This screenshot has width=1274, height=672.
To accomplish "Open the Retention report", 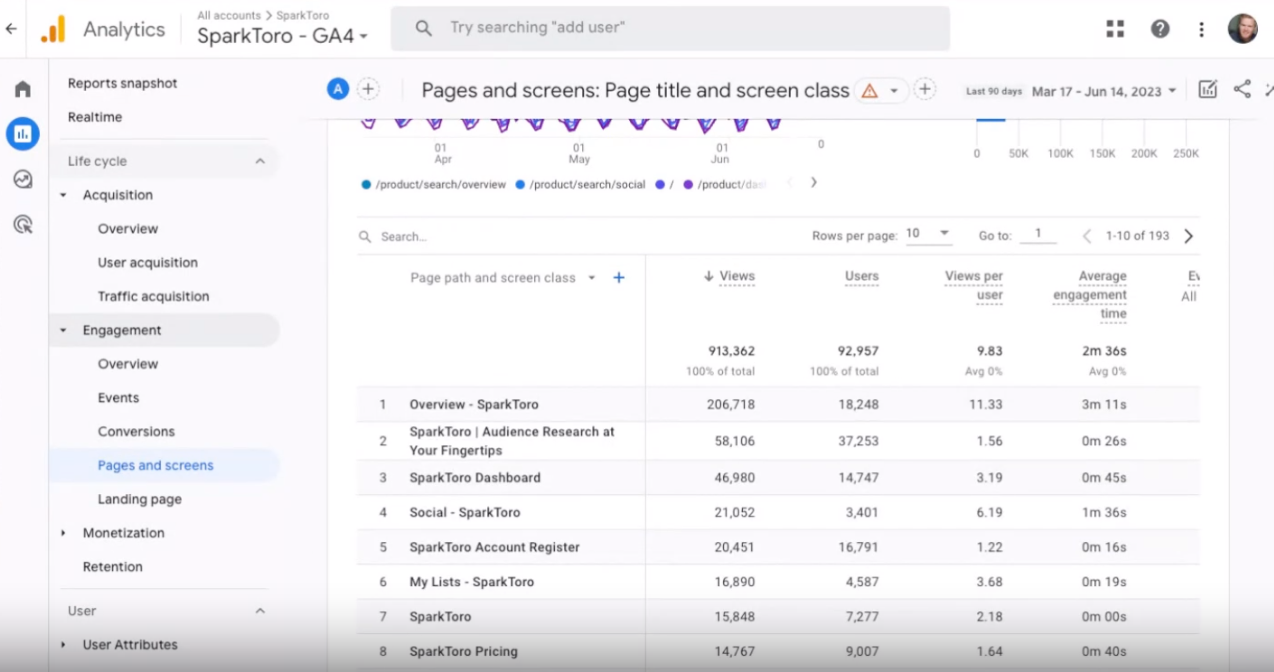I will click(113, 567).
